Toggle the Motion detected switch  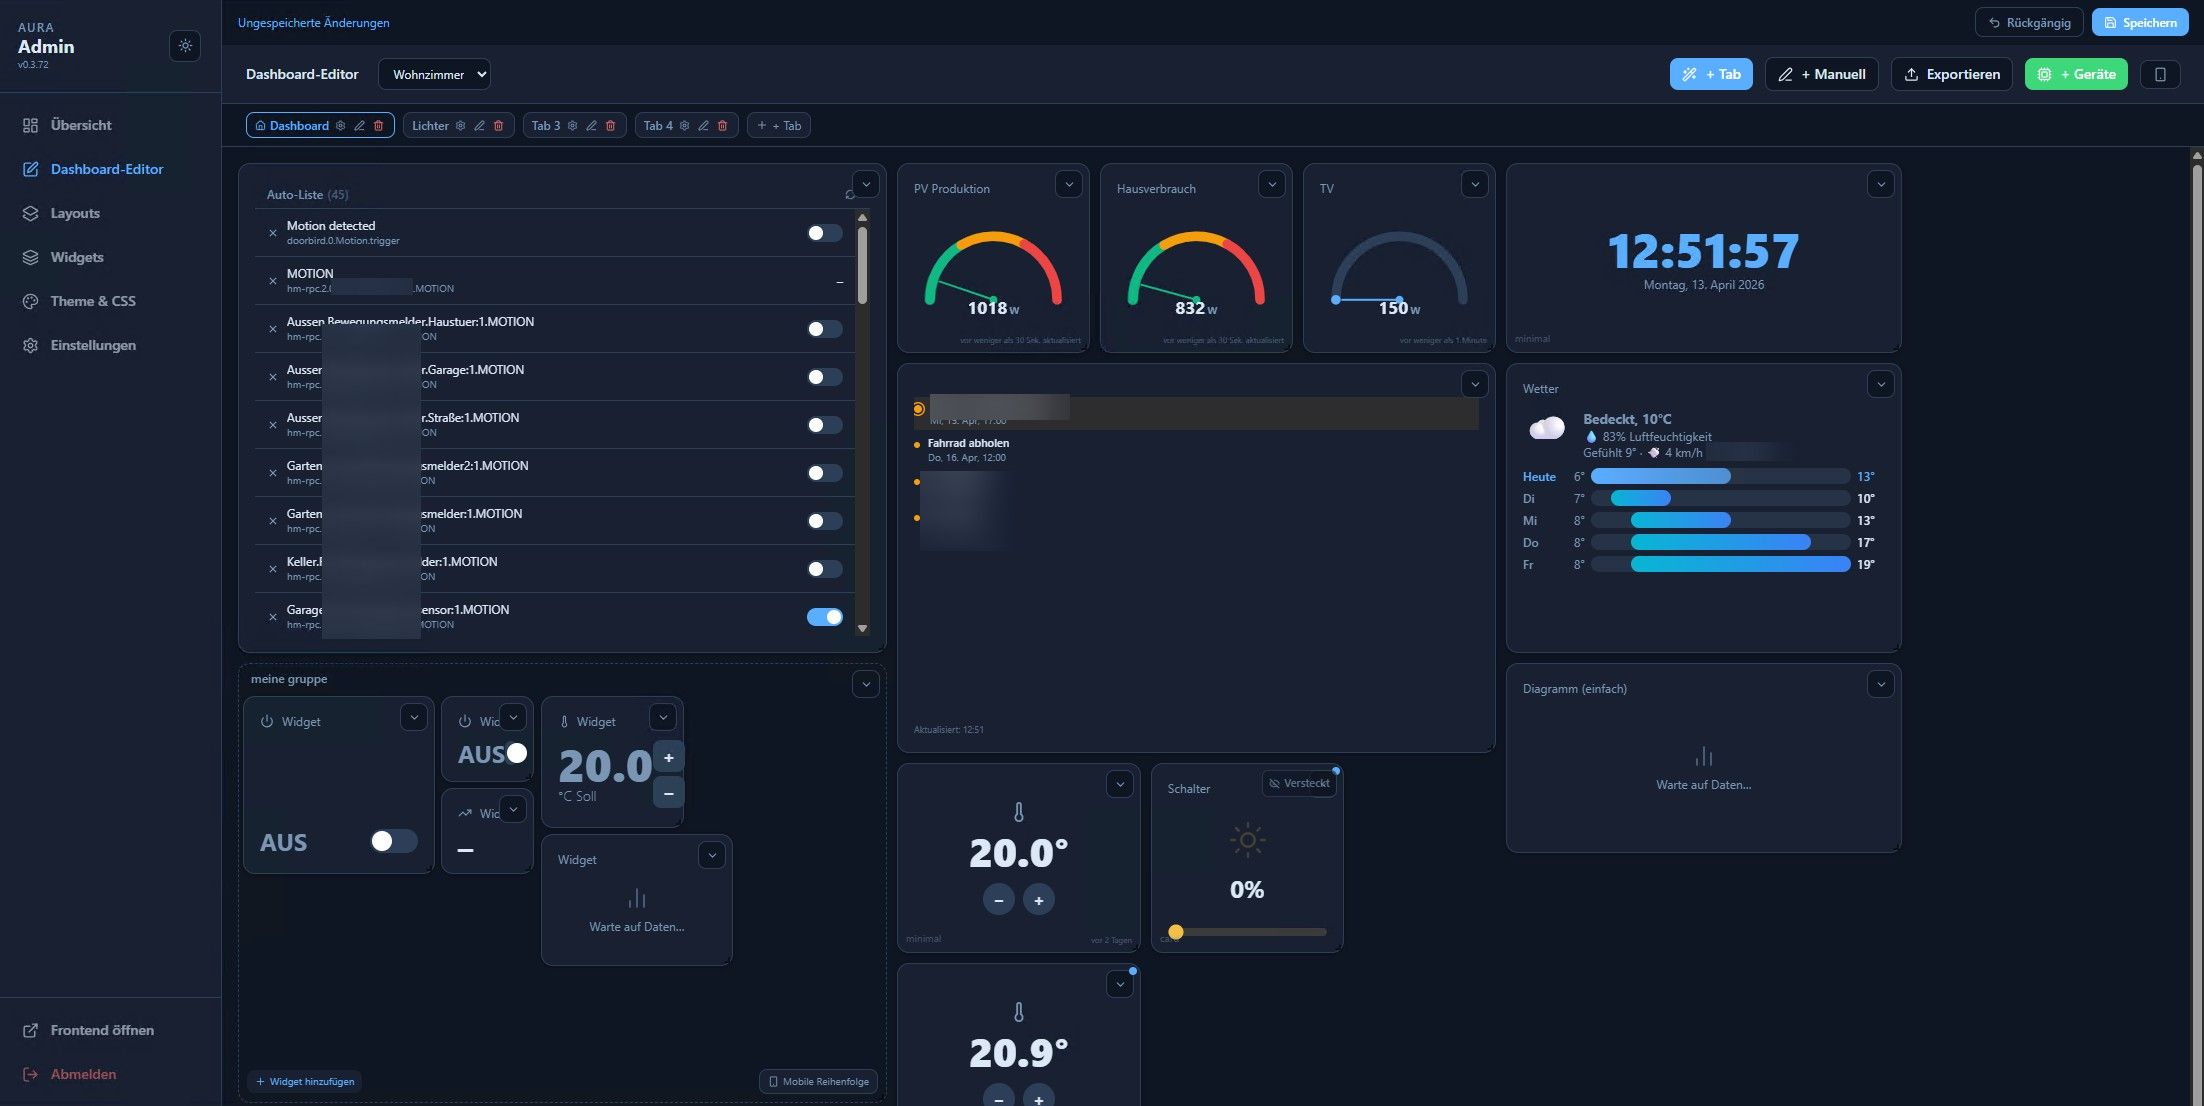[x=824, y=233]
